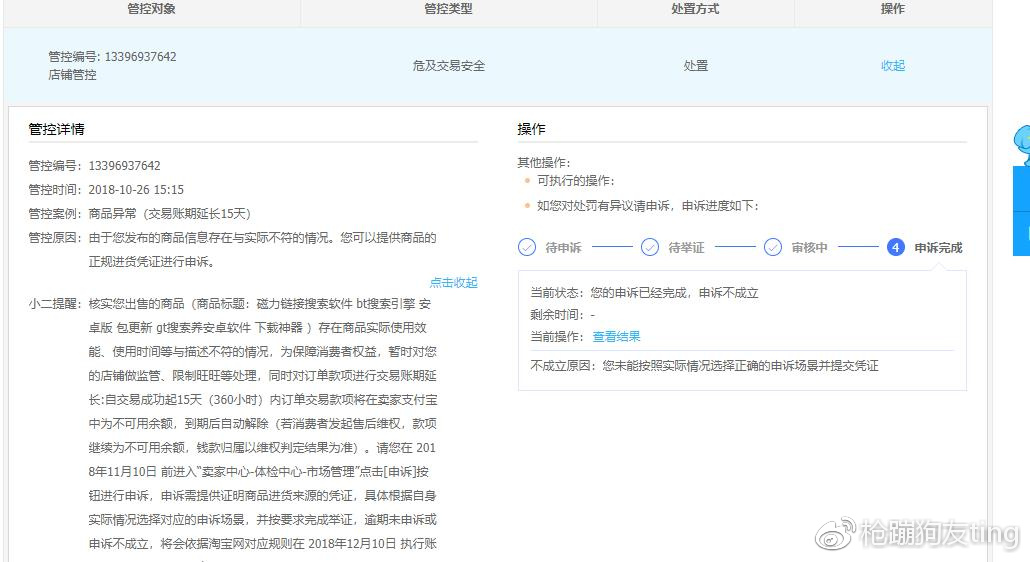Click the 操作 table column header
1030x562 pixels.
(x=892, y=9)
